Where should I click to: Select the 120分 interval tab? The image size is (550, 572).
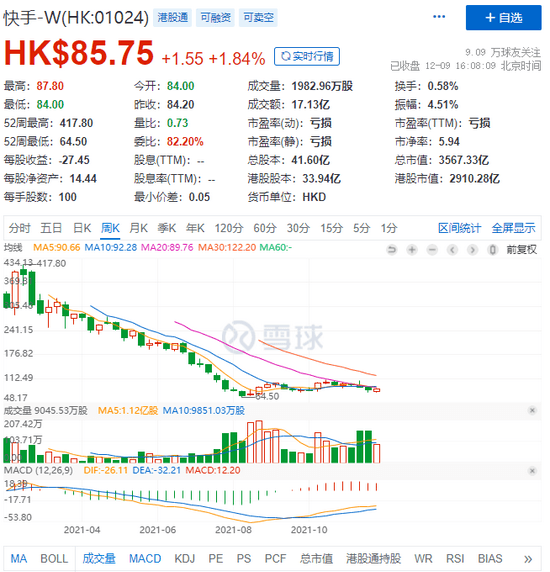tap(229, 228)
